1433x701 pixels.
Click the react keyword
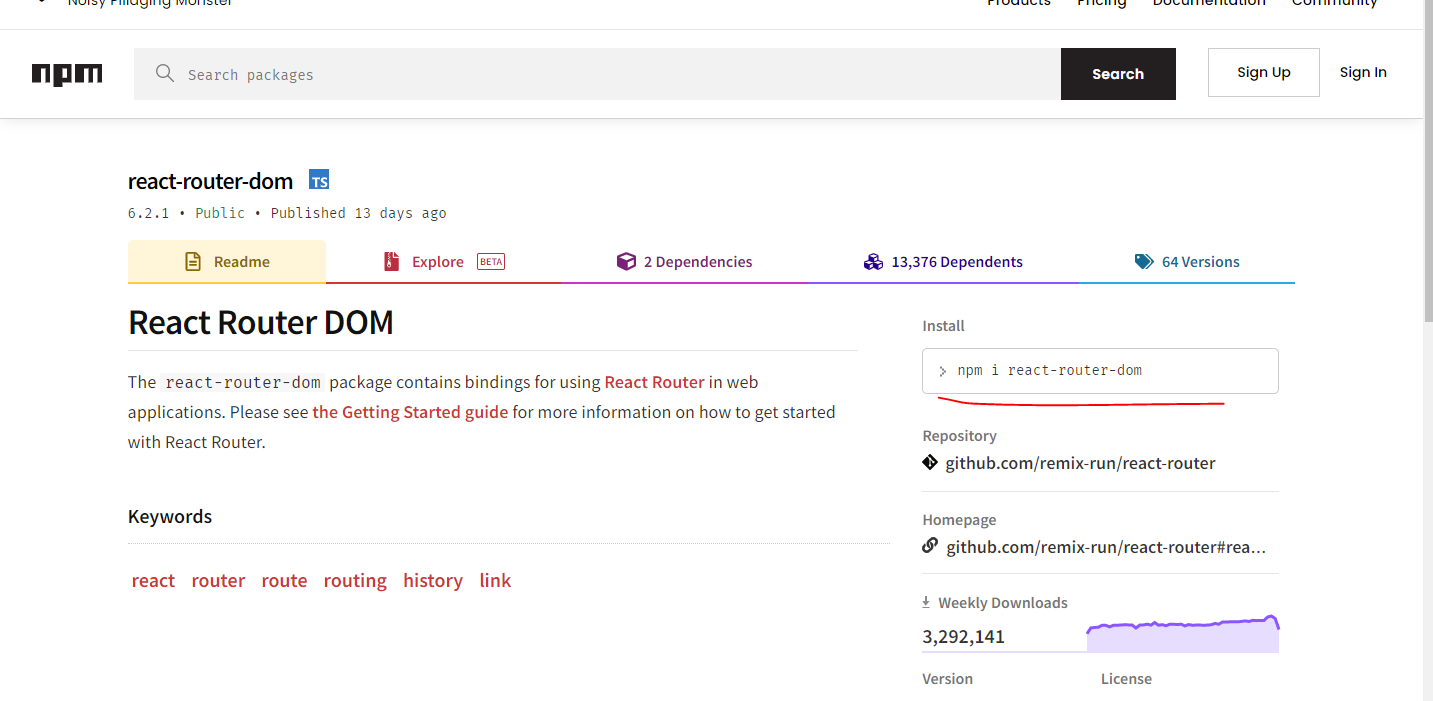coord(153,581)
